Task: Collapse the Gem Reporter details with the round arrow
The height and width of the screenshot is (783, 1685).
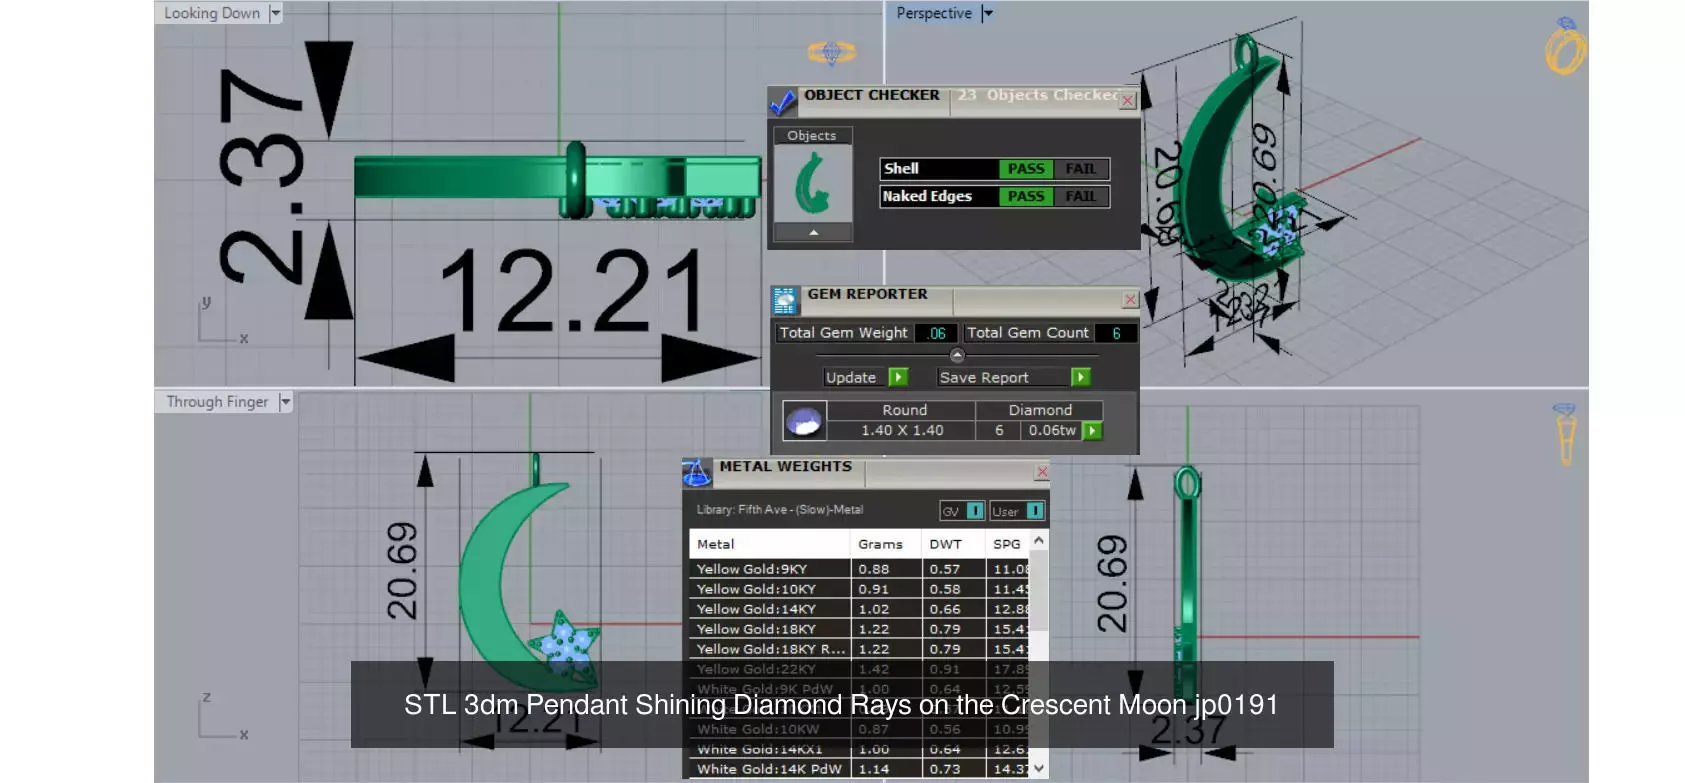Action: [x=957, y=355]
